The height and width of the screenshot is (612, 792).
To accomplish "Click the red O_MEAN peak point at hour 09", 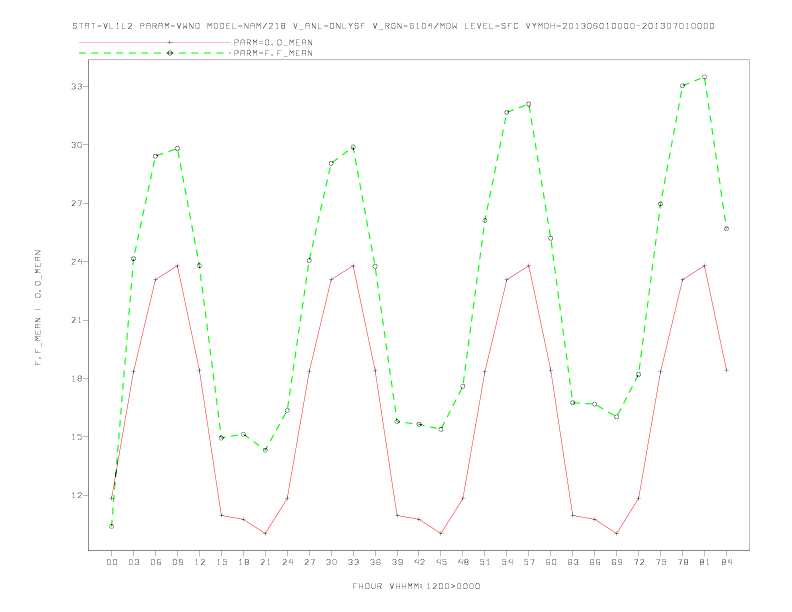I will tap(177, 266).
